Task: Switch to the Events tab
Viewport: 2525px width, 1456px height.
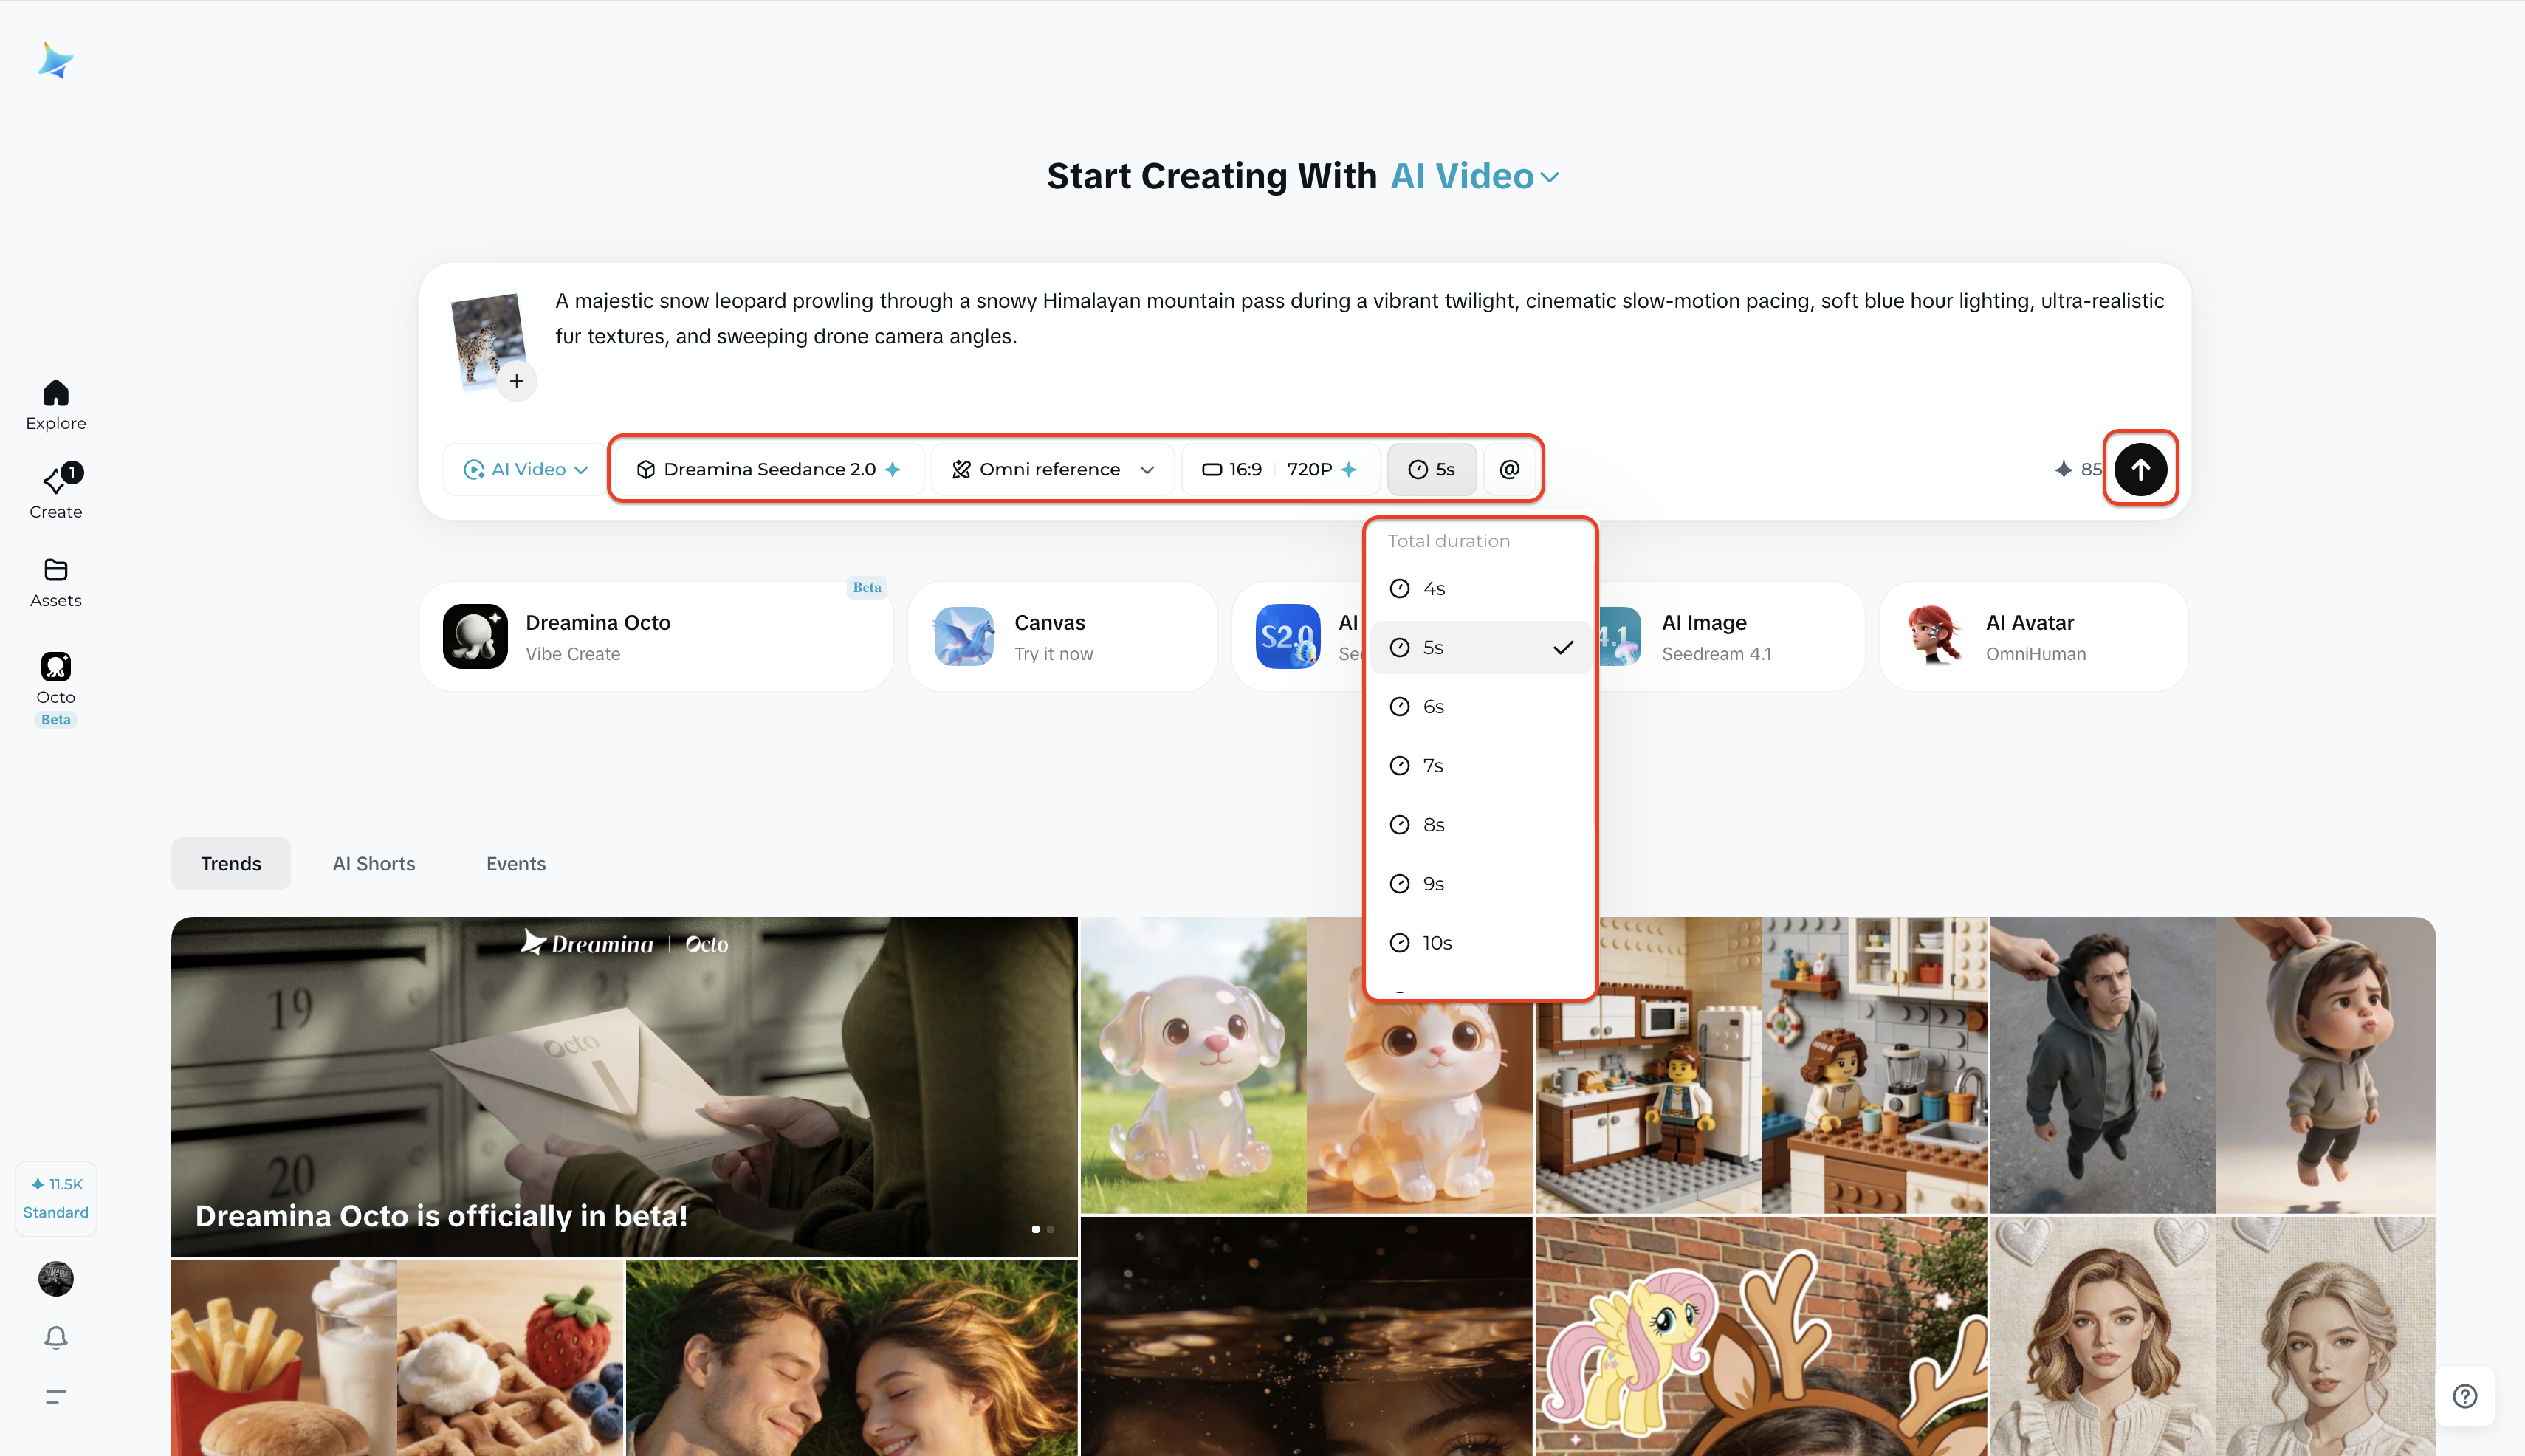Action: (516, 863)
